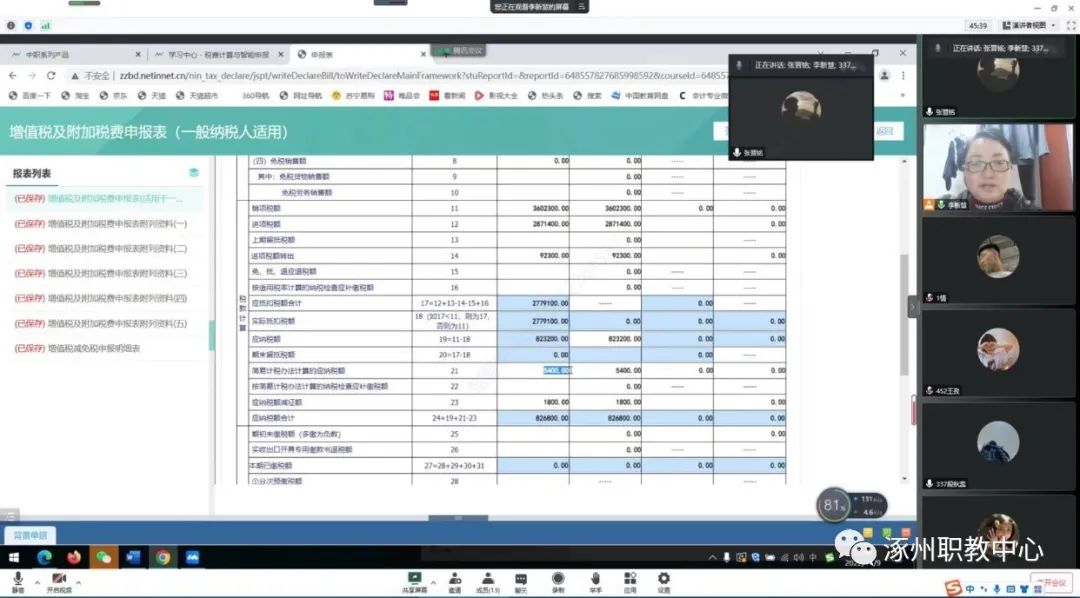Click the 返回 button on the teal header
Screen dimensions: 1080x598
(x=885, y=132)
